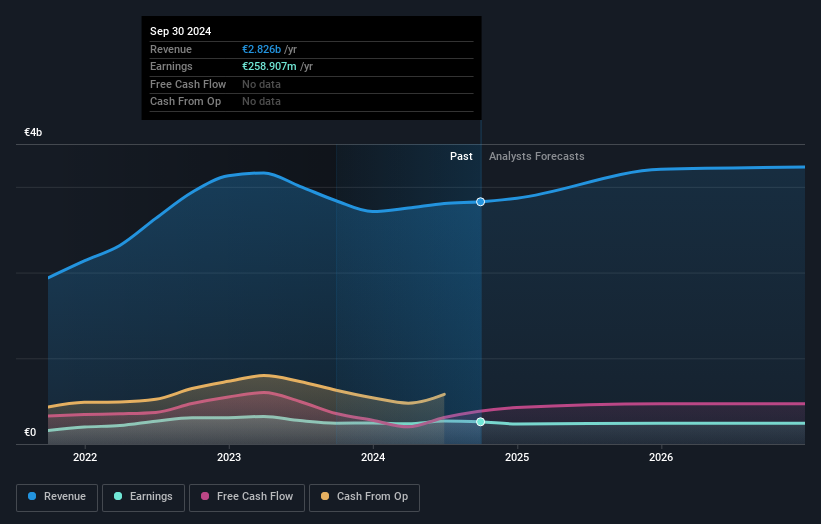The height and width of the screenshot is (524, 821).
Task: Click the Cash From Op tooltip row label
Action: point(185,102)
